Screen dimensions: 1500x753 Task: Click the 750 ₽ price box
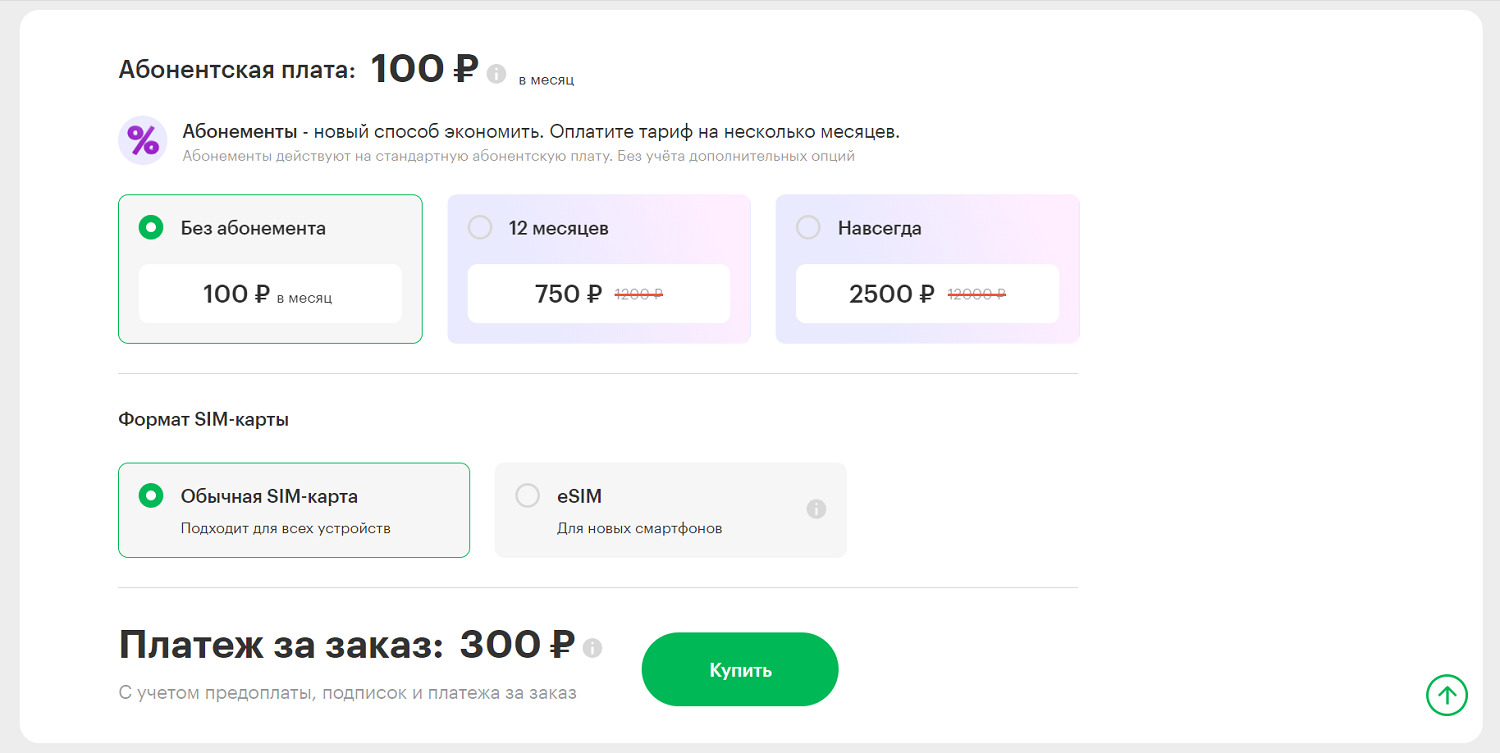(x=598, y=294)
